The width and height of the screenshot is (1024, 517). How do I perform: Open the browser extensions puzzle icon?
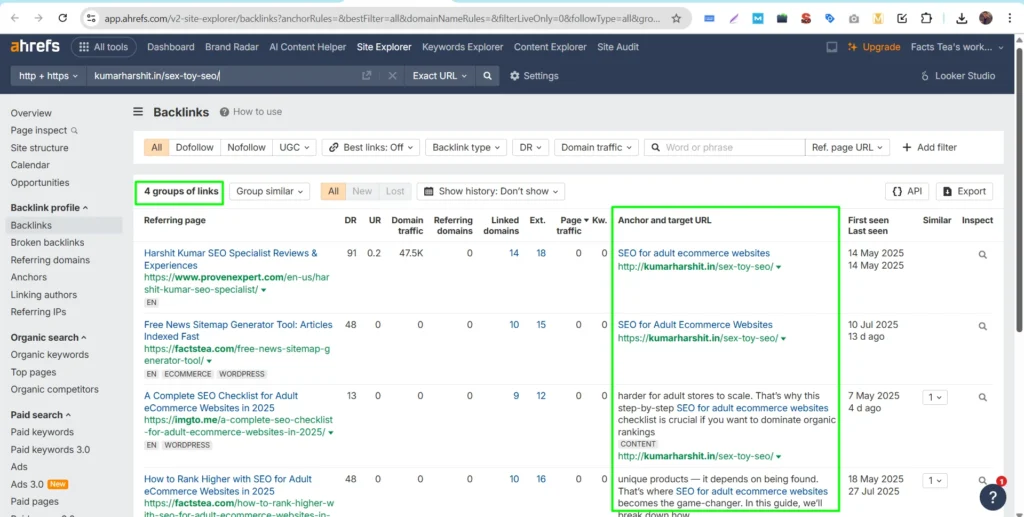(x=925, y=18)
